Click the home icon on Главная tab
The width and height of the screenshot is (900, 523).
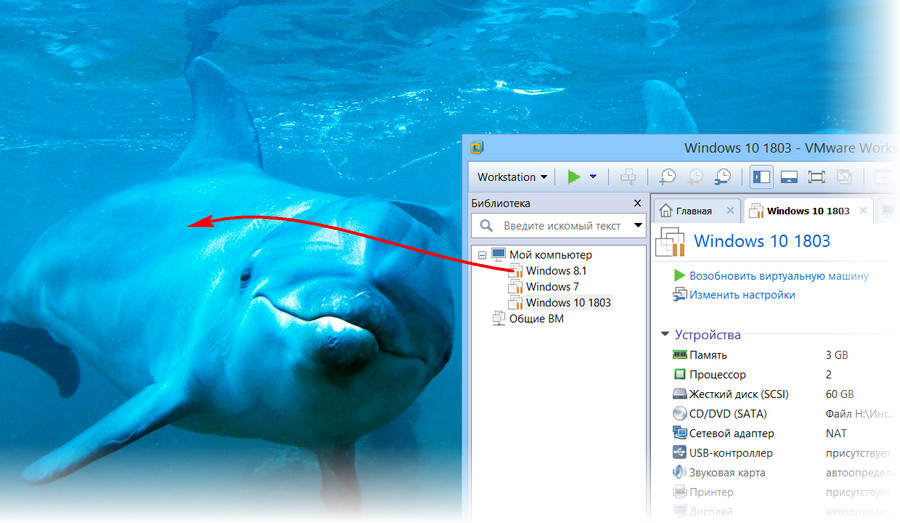click(x=666, y=211)
